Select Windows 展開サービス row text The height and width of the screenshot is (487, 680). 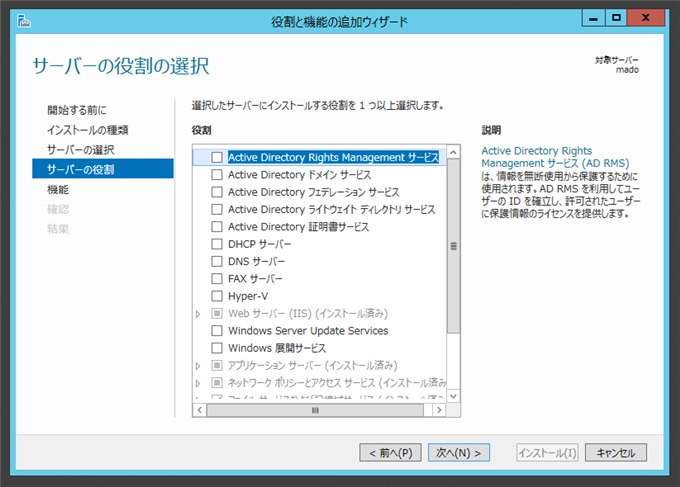pyautogui.click(x=277, y=348)
